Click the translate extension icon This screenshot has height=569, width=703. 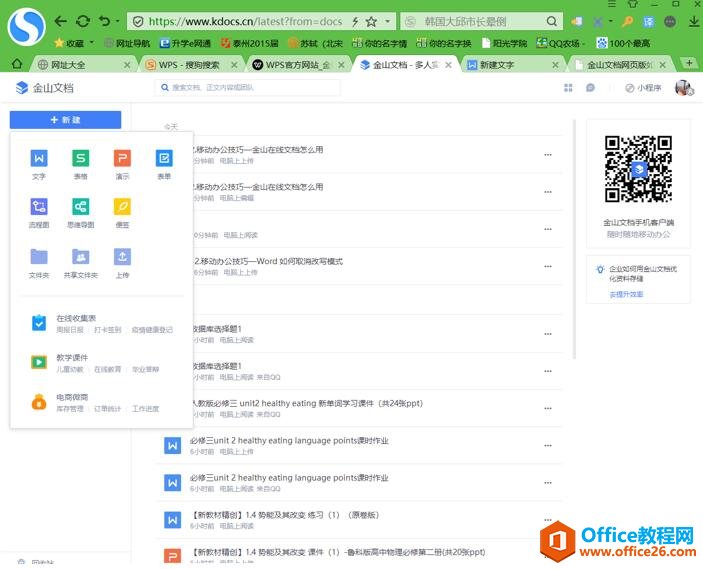pos(648,22)
